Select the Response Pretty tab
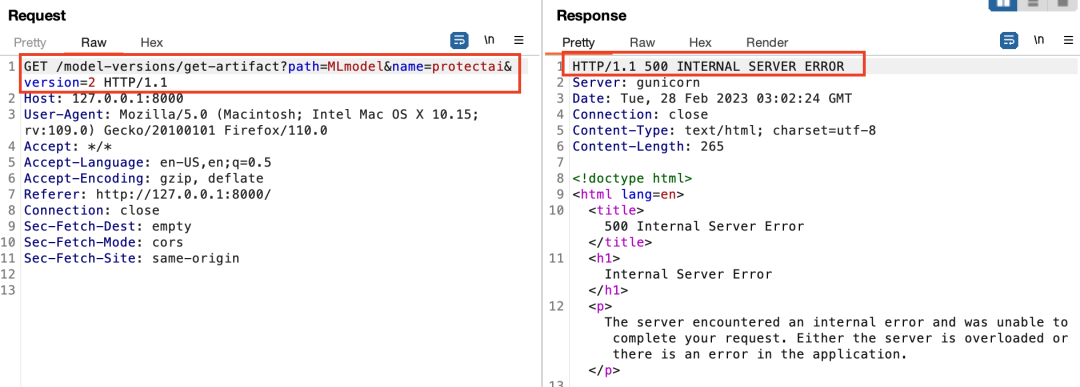Screen dimensions: 1080x387 coord(579,43)
